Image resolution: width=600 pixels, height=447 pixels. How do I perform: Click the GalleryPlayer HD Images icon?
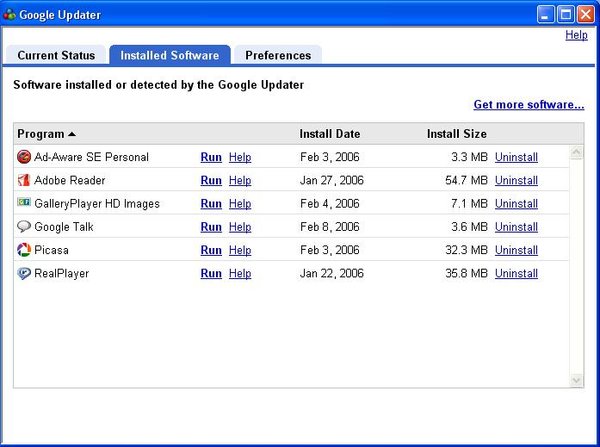24,203
